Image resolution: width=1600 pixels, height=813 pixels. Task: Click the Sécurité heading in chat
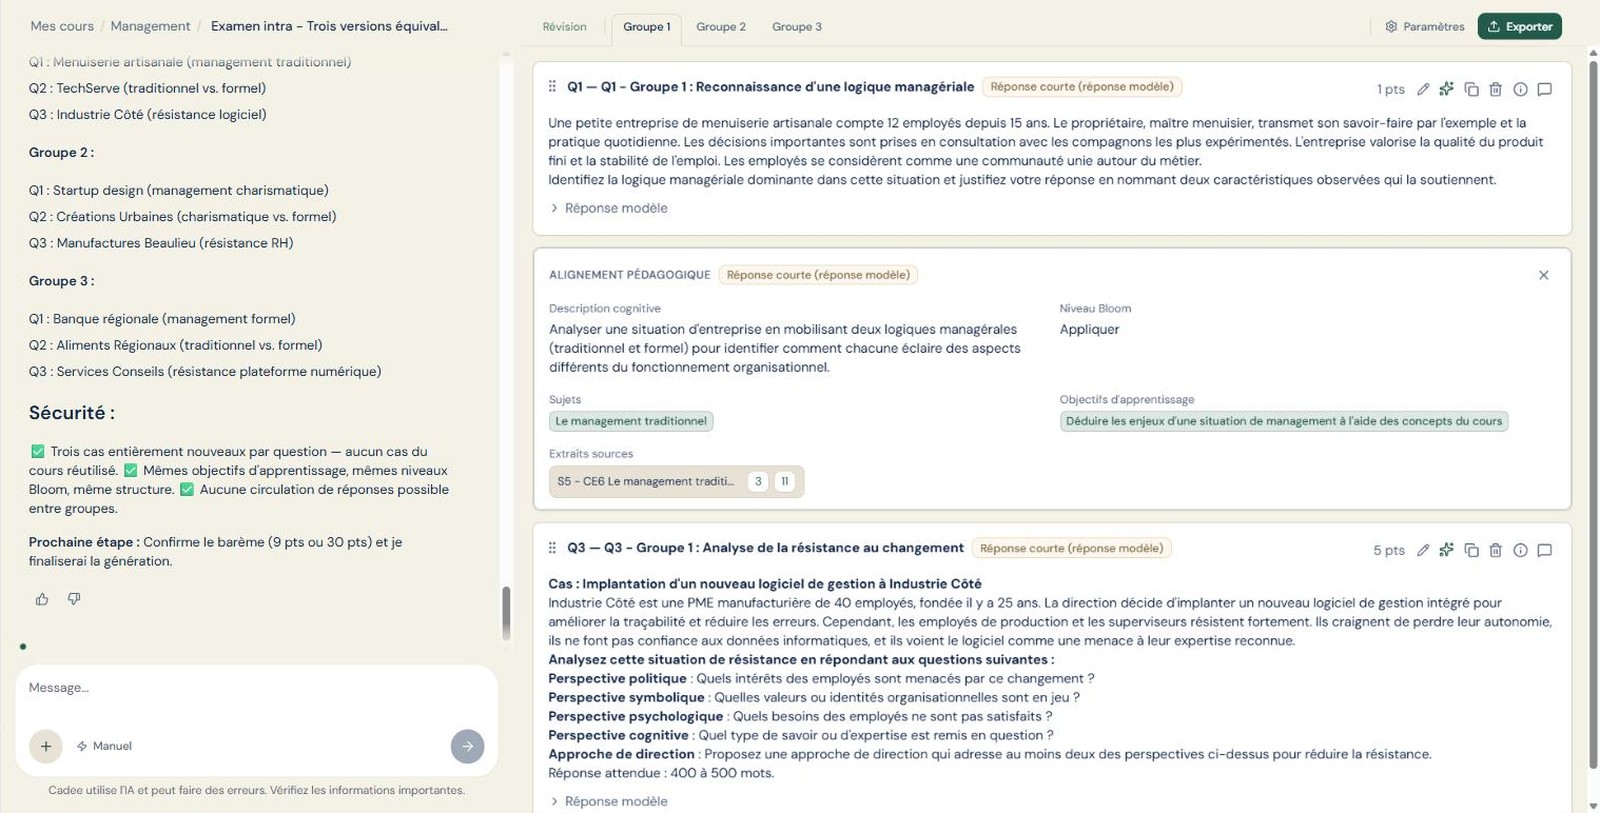pos(72,413)
